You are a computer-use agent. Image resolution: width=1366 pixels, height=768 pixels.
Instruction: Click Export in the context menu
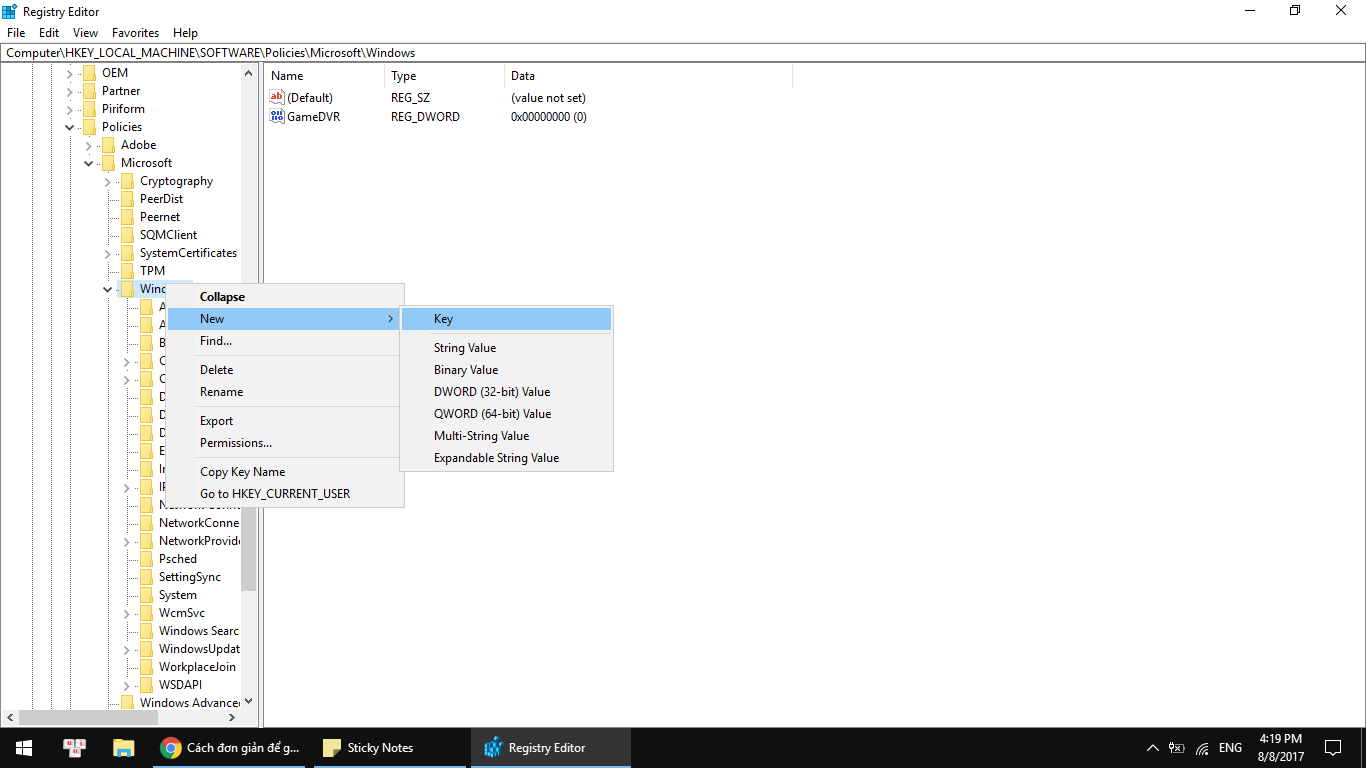coord(216,420)
